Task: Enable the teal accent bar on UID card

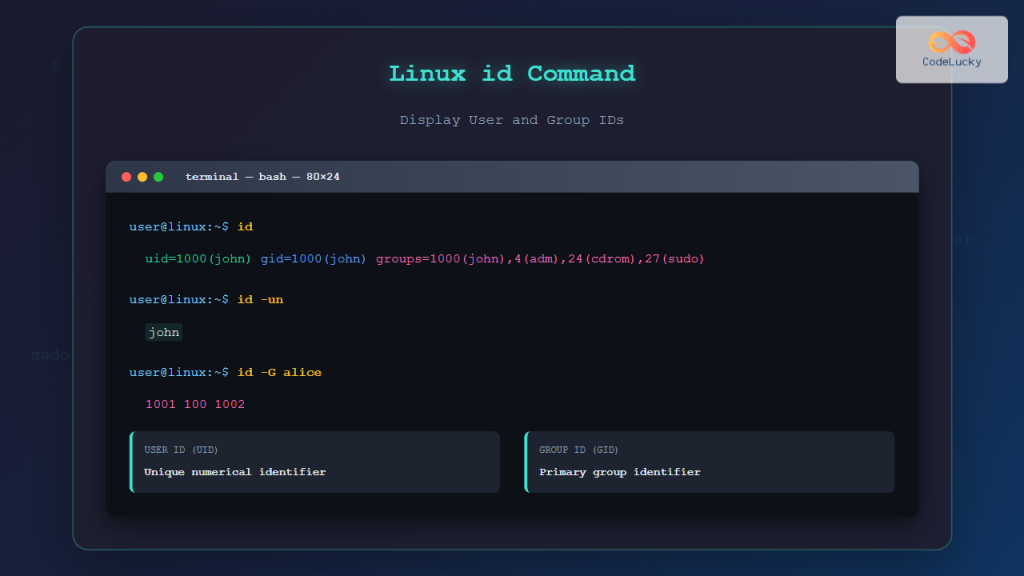Action: (x=131, y=462)
